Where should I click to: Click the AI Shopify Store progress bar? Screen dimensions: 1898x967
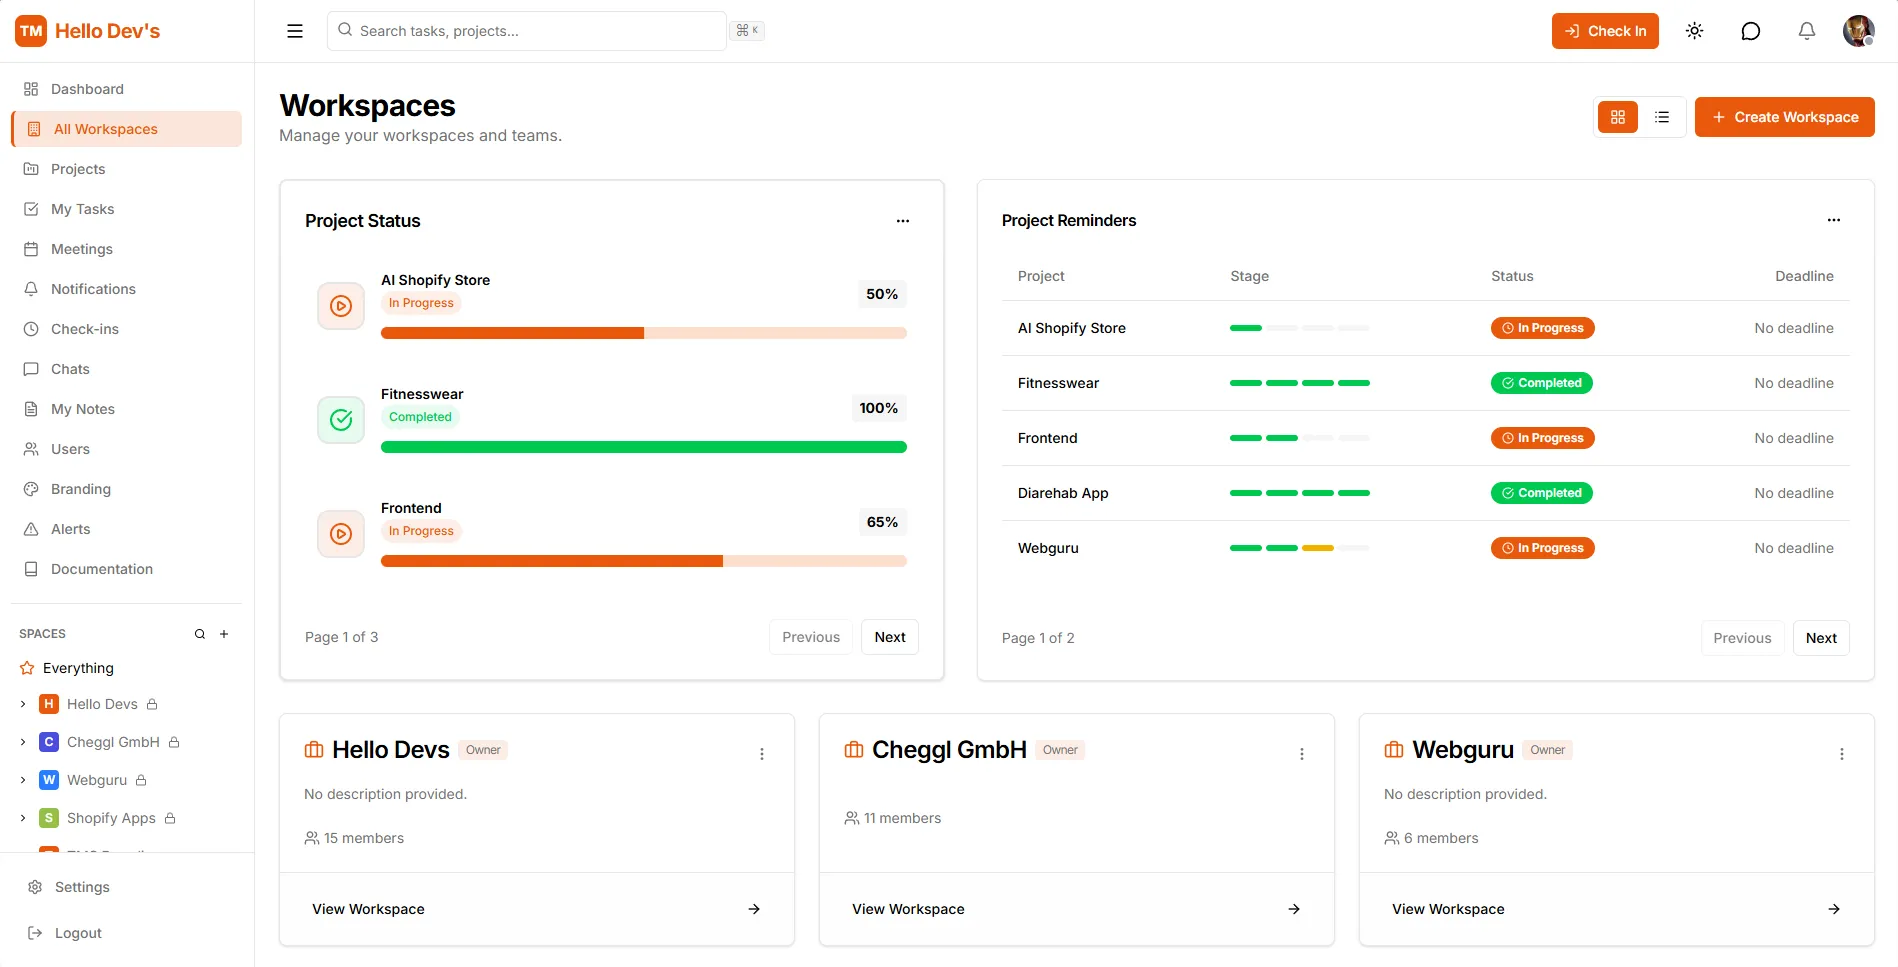pos(644,333)
